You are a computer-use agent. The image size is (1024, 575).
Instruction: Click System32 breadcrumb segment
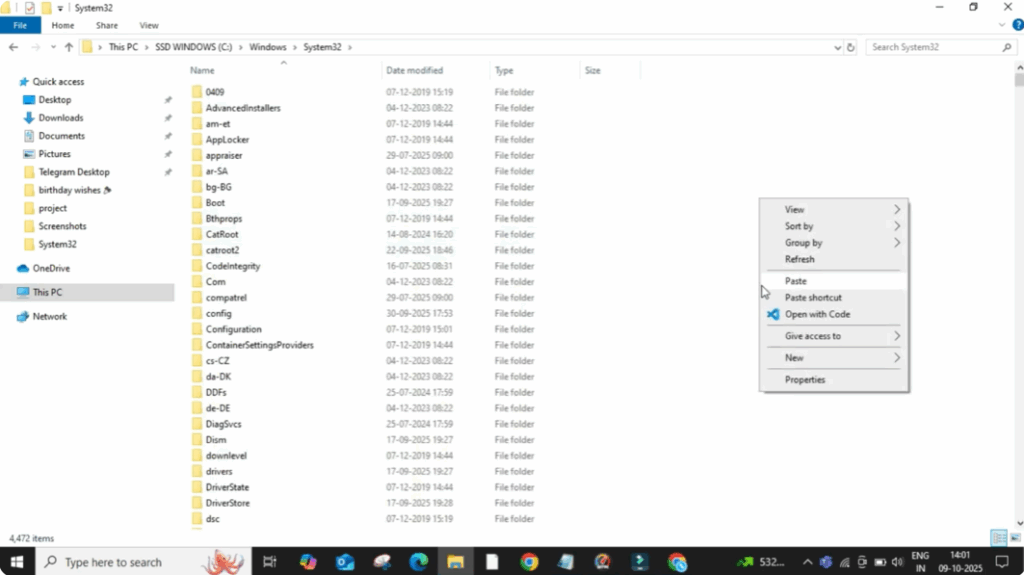point(322,47)
